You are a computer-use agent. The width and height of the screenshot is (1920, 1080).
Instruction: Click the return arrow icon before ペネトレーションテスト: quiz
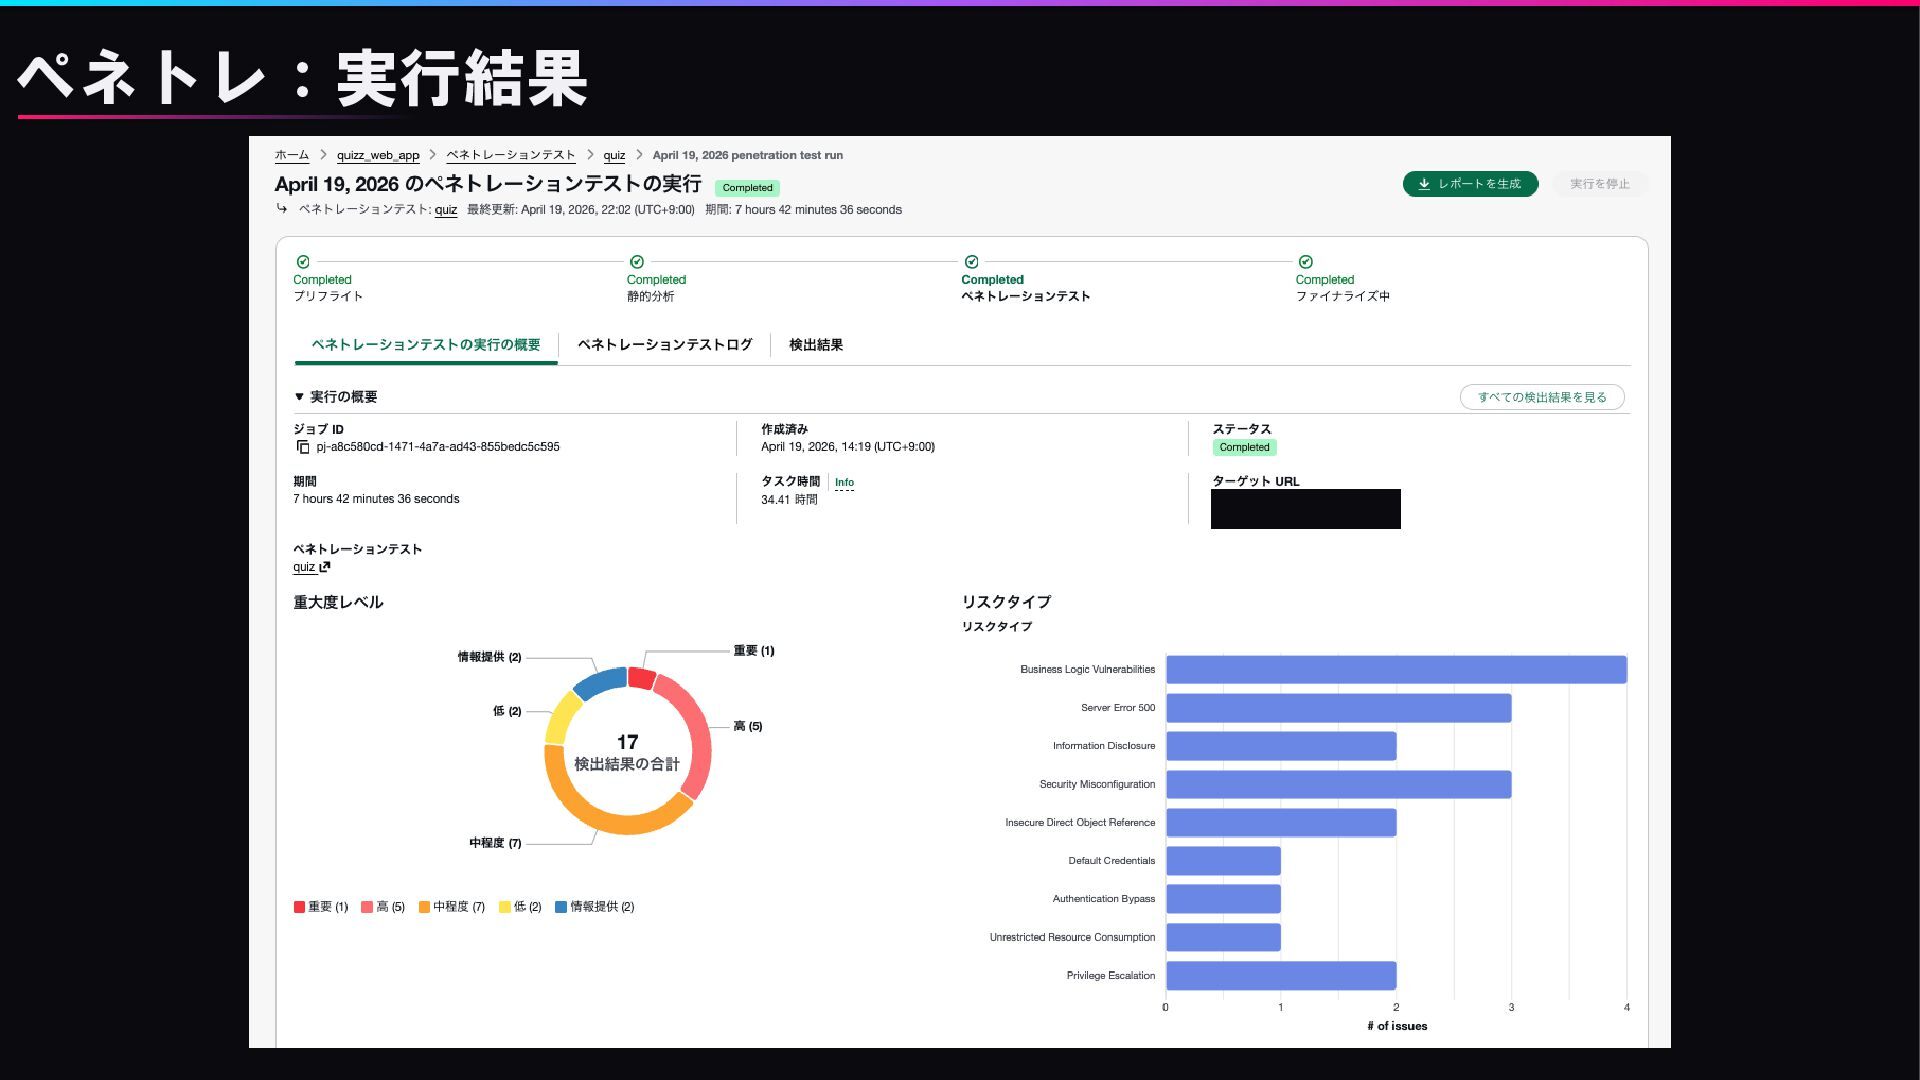click(282, 209)
